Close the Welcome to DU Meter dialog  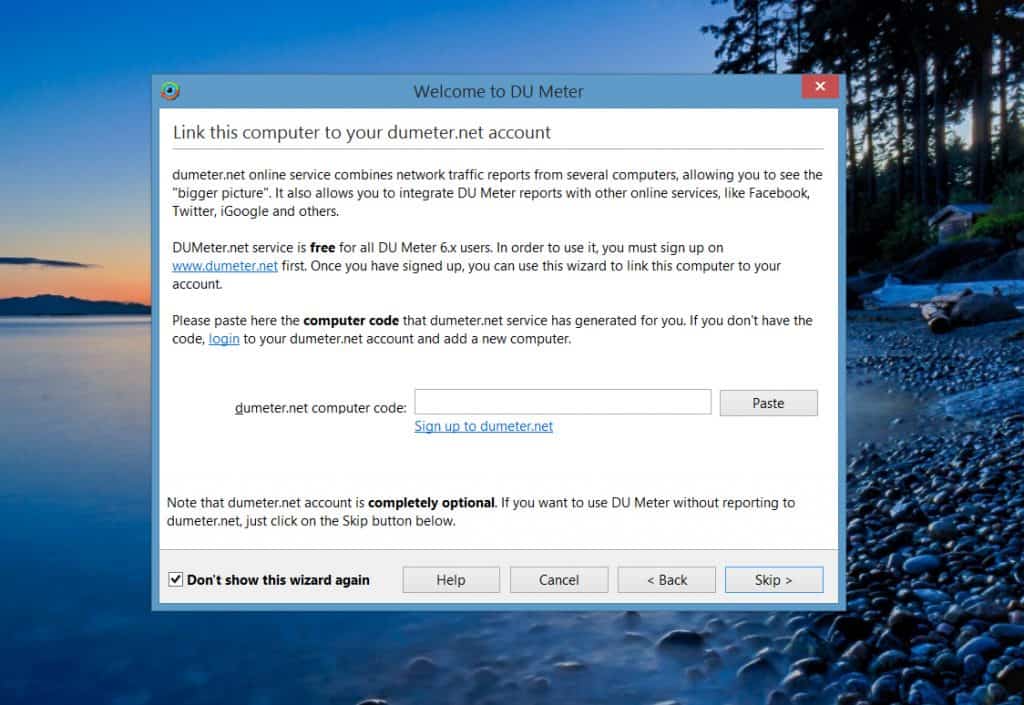click(820, 86)
